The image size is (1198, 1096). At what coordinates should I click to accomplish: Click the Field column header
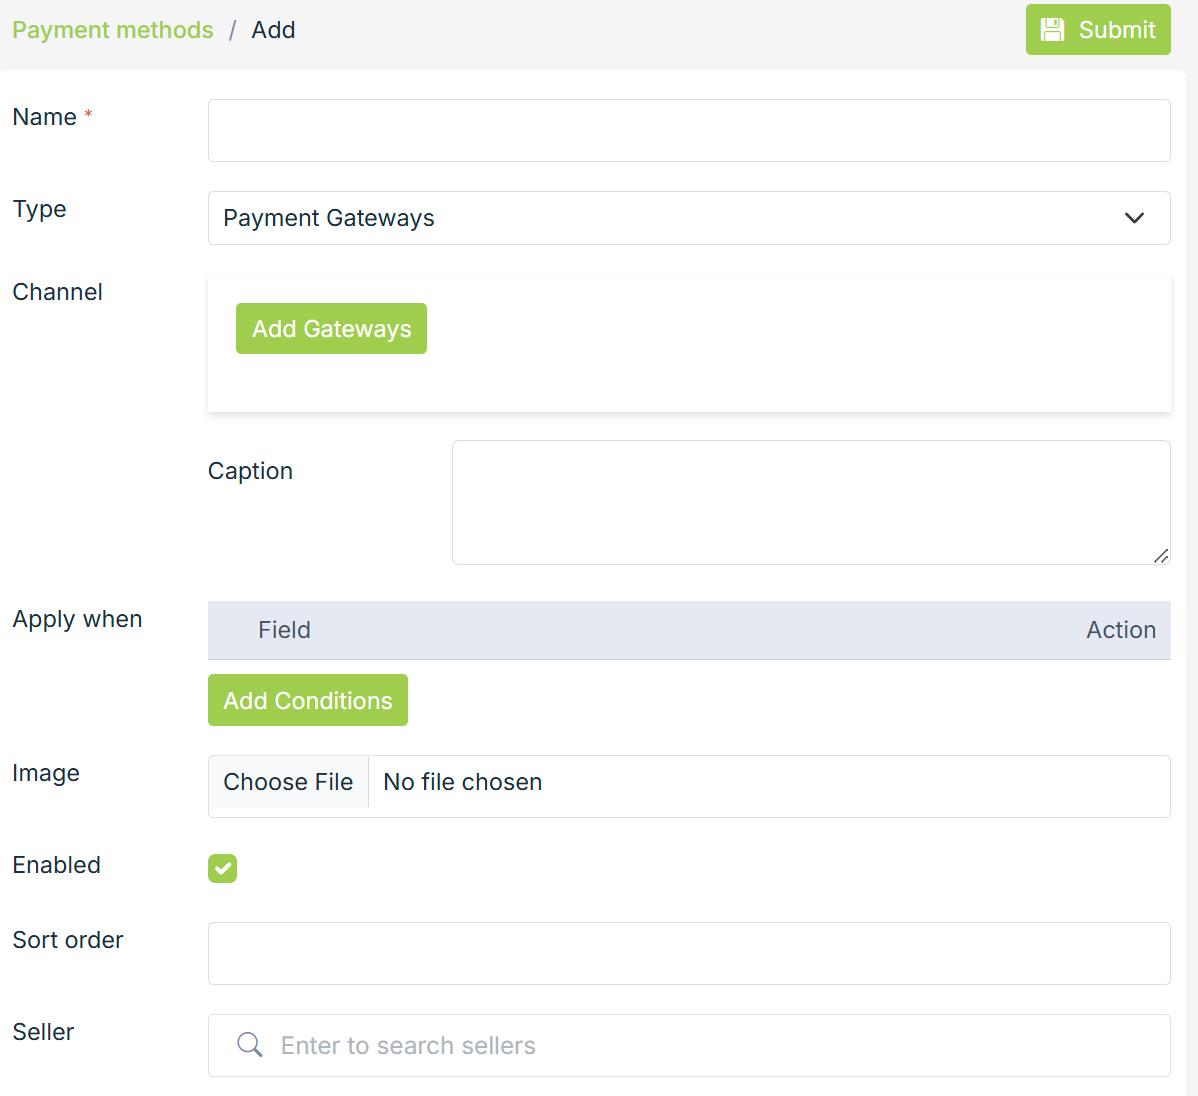tap(284, 630)
